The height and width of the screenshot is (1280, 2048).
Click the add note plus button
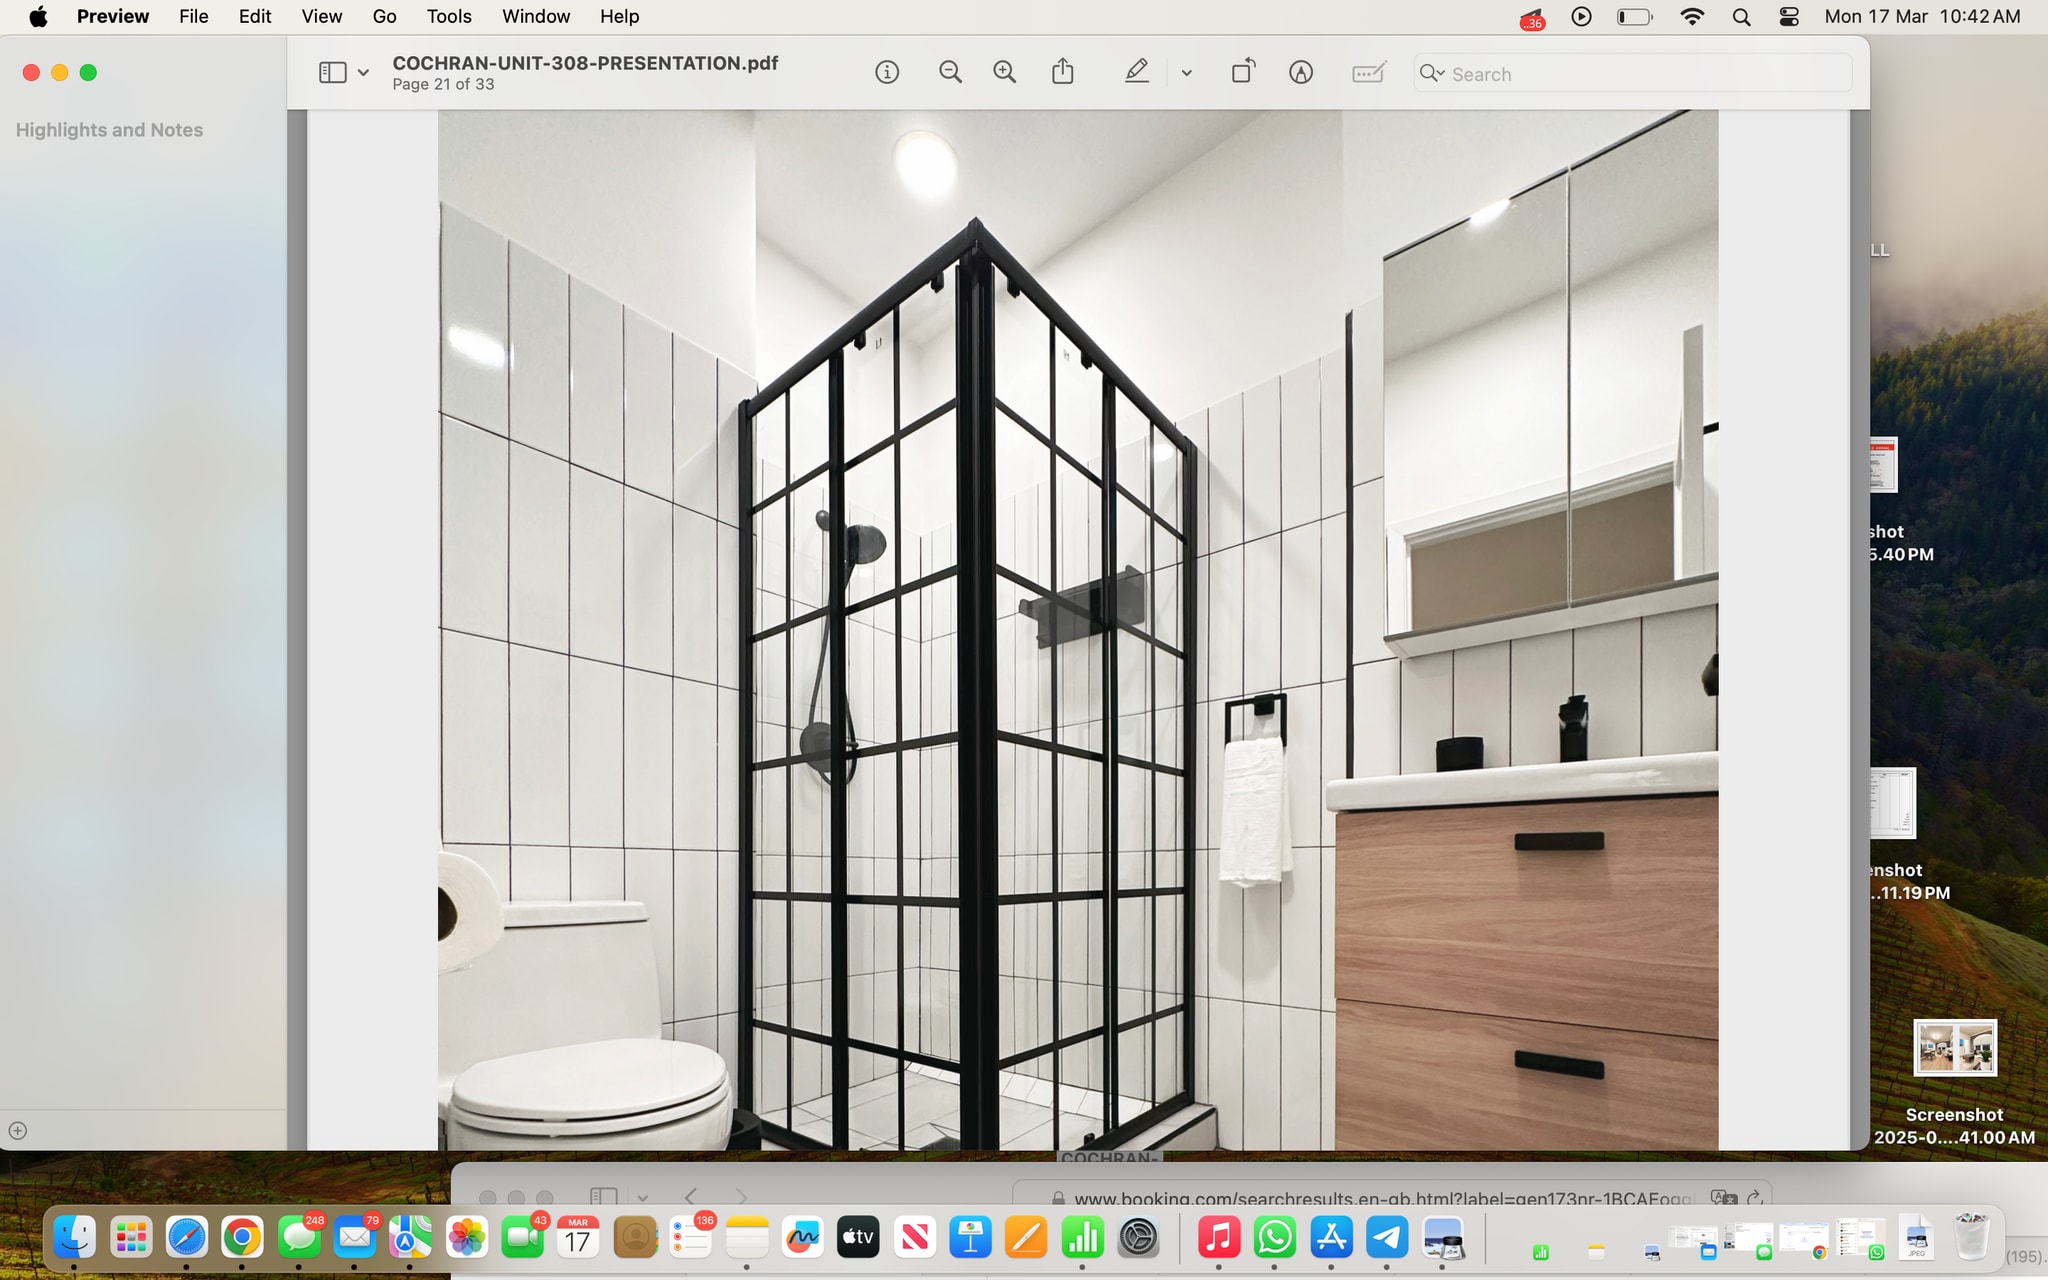click(18, 1131)
